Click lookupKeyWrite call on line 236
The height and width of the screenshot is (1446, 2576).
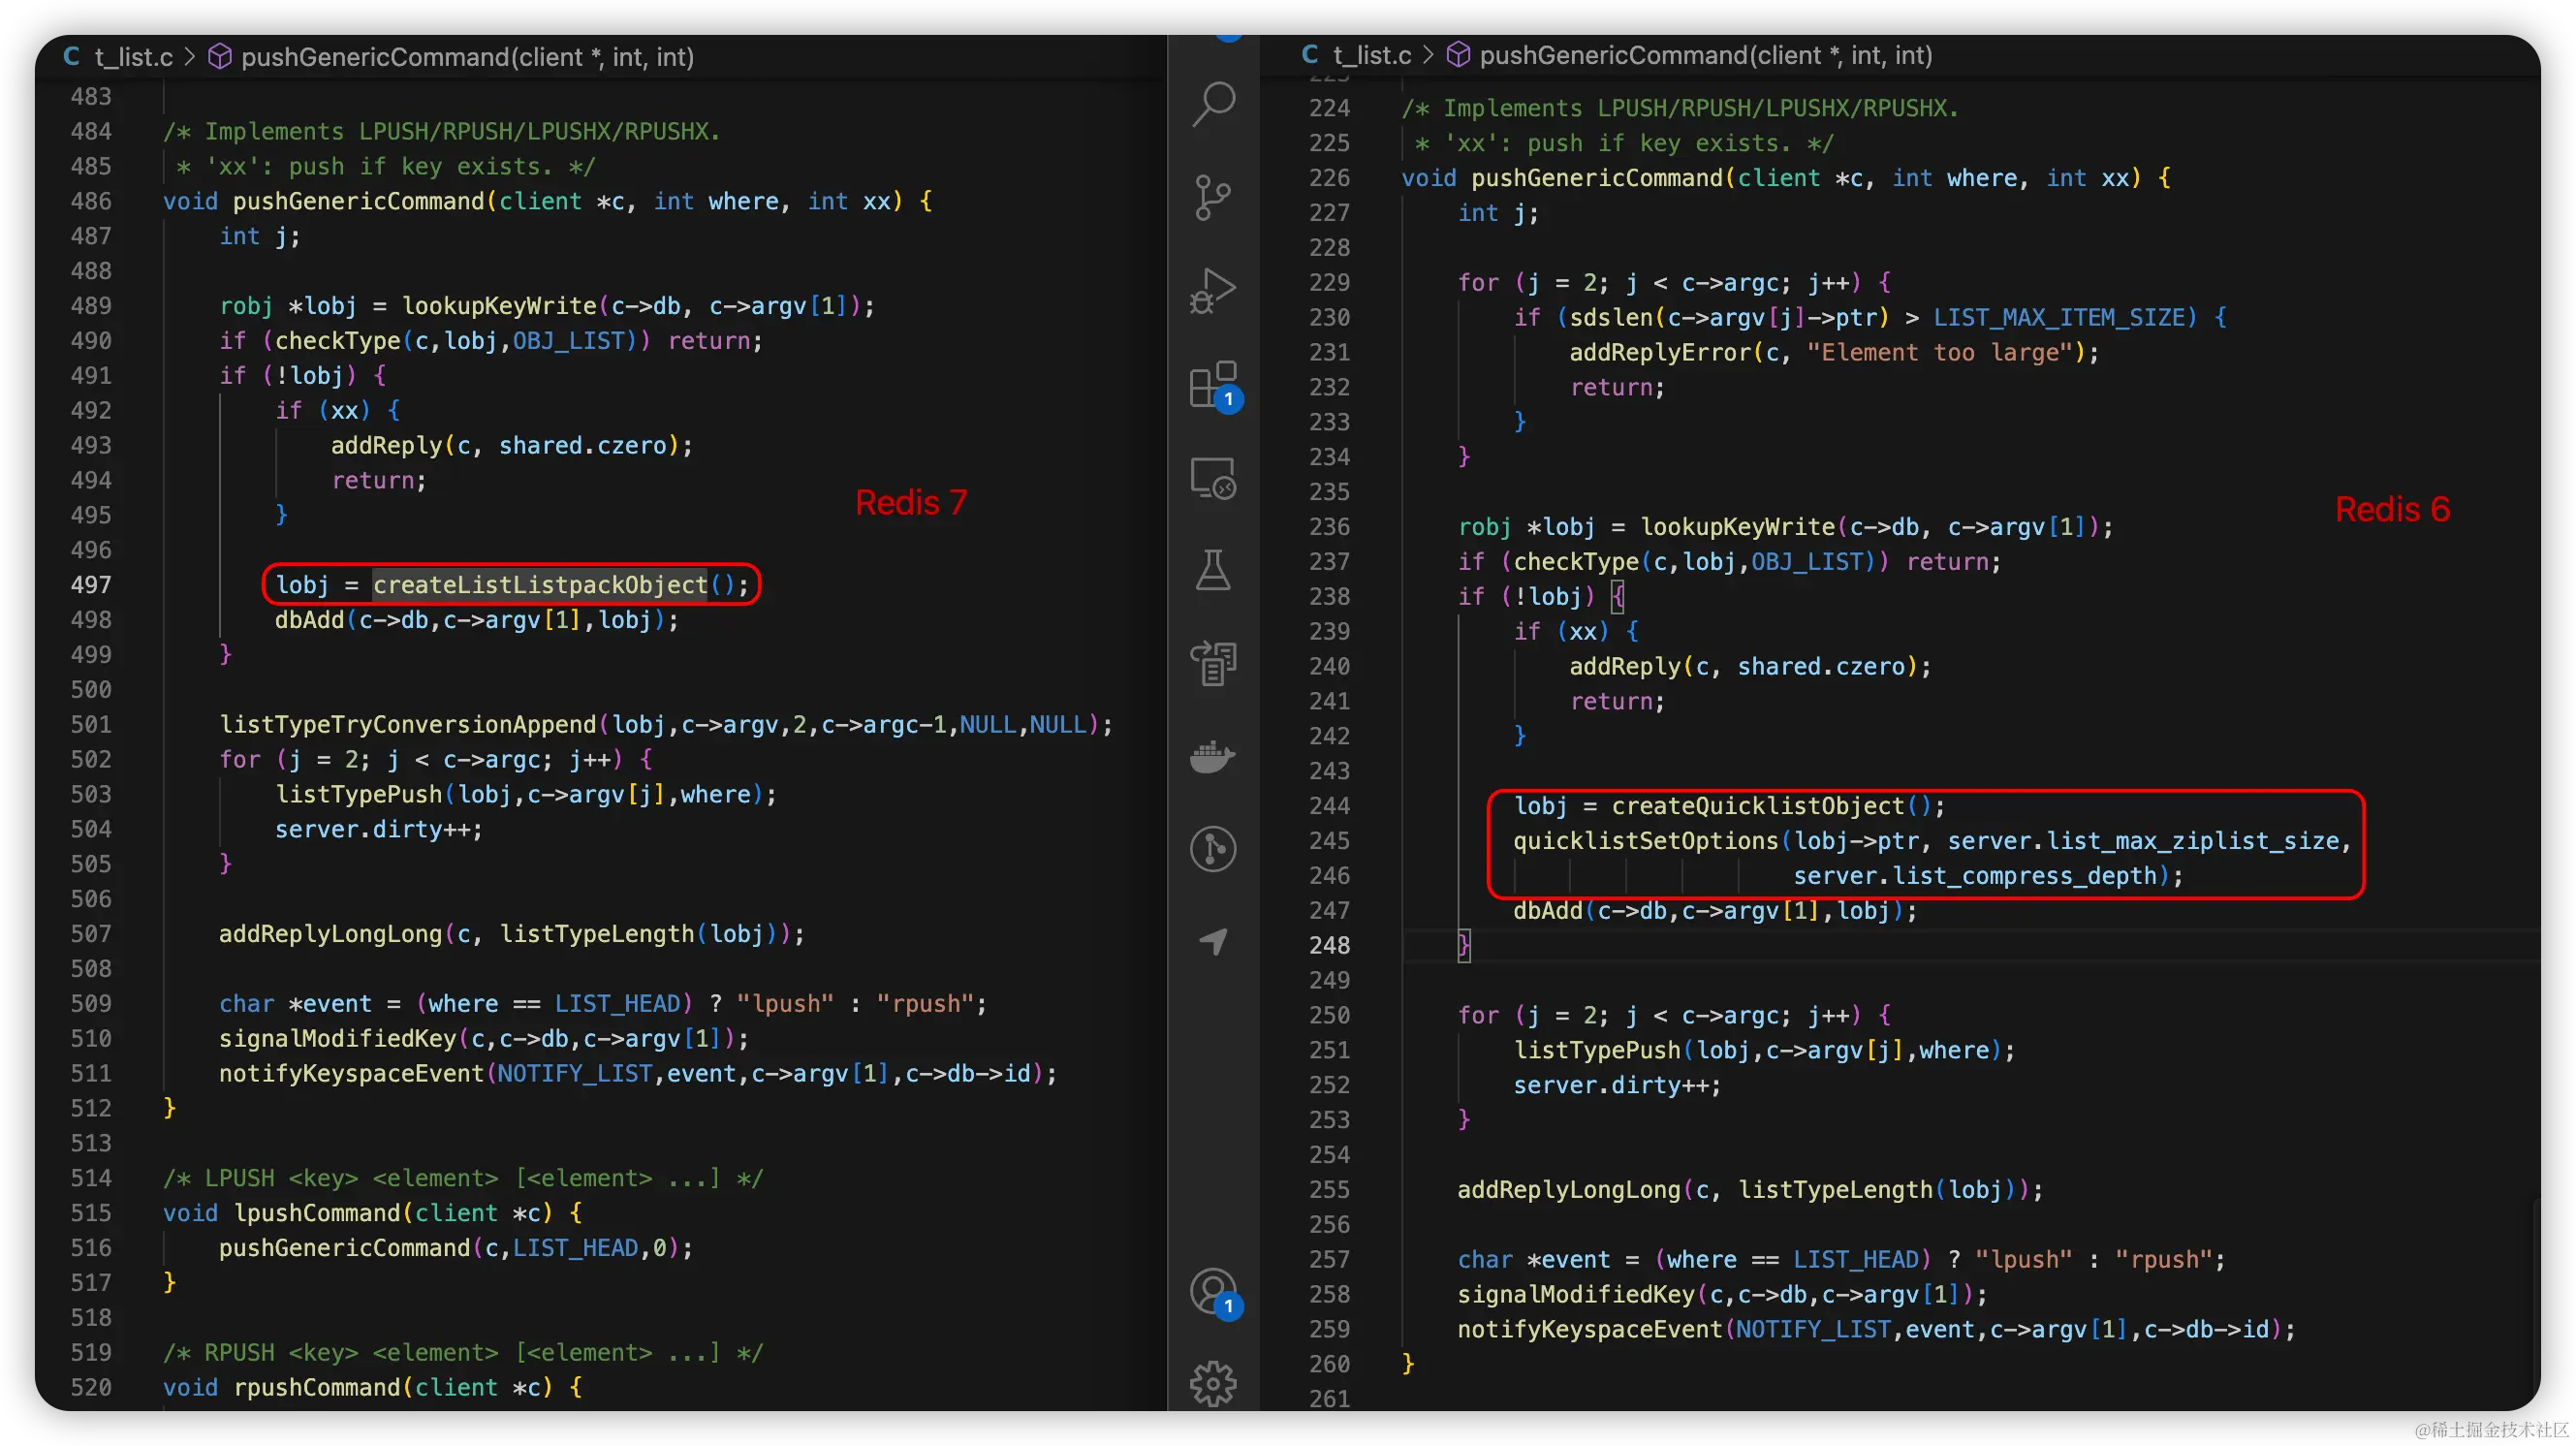(x=1738, y=527)
